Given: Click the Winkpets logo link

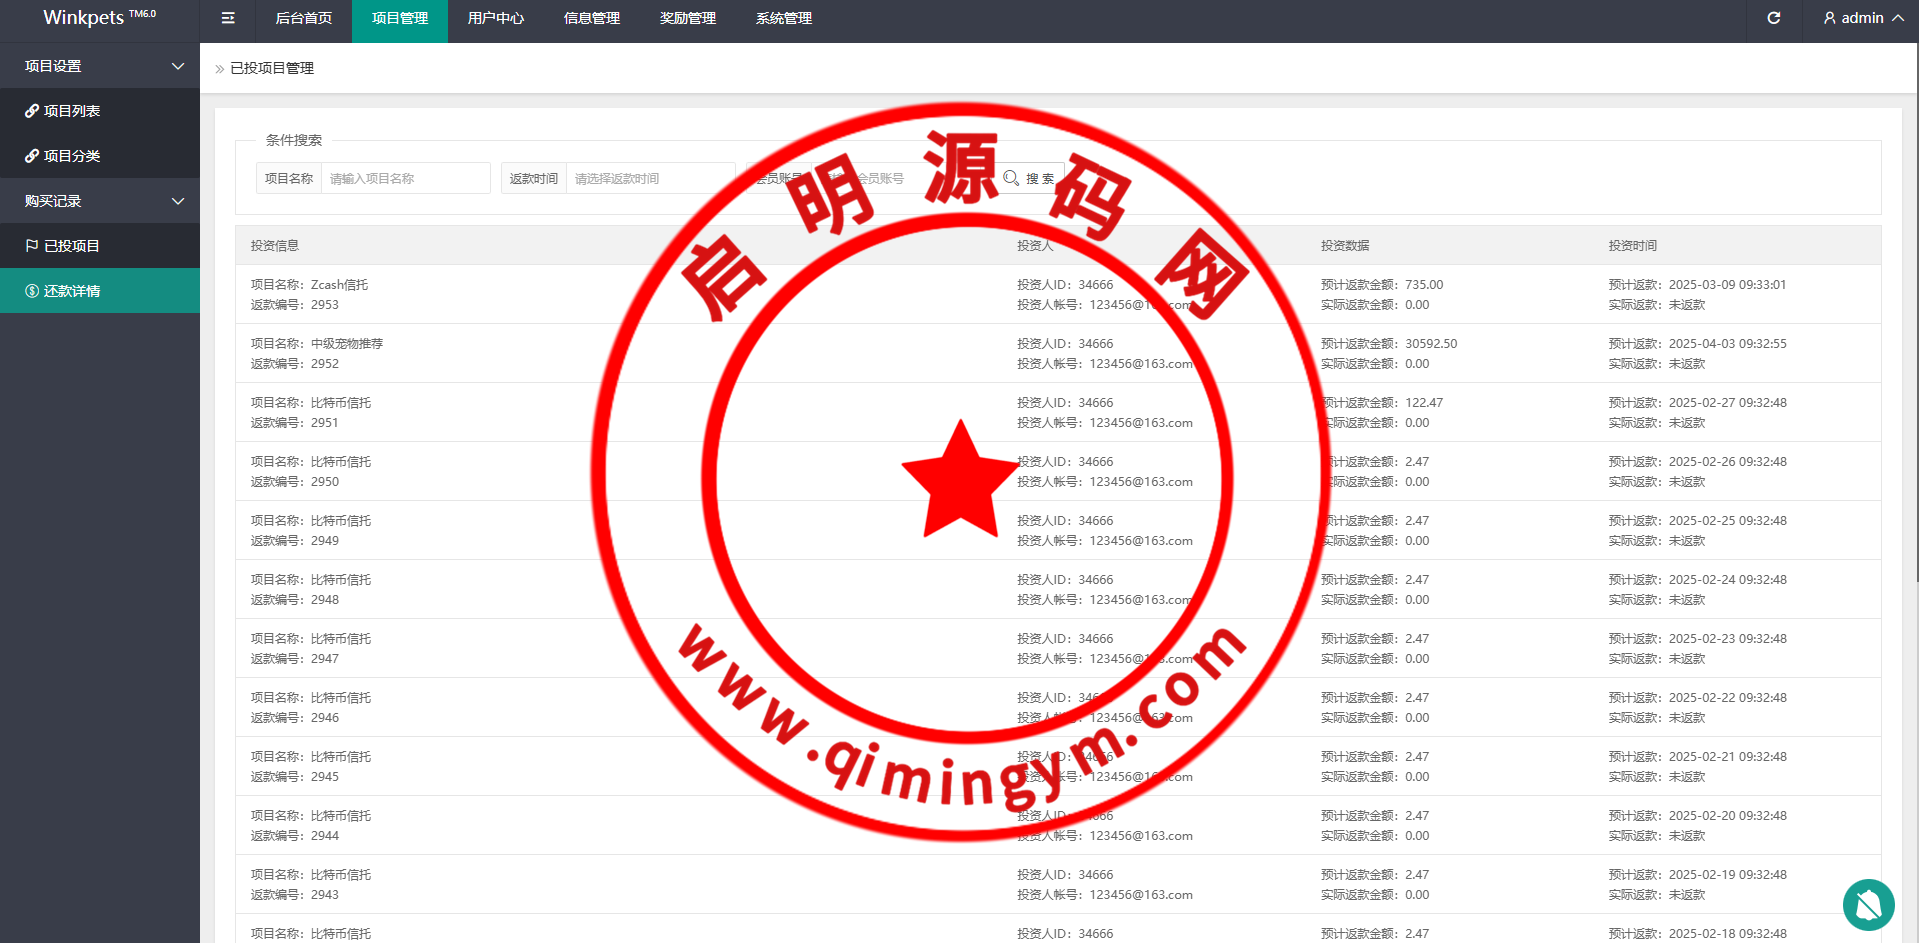Looking at the screenshot, I should (x=99, y=18).
